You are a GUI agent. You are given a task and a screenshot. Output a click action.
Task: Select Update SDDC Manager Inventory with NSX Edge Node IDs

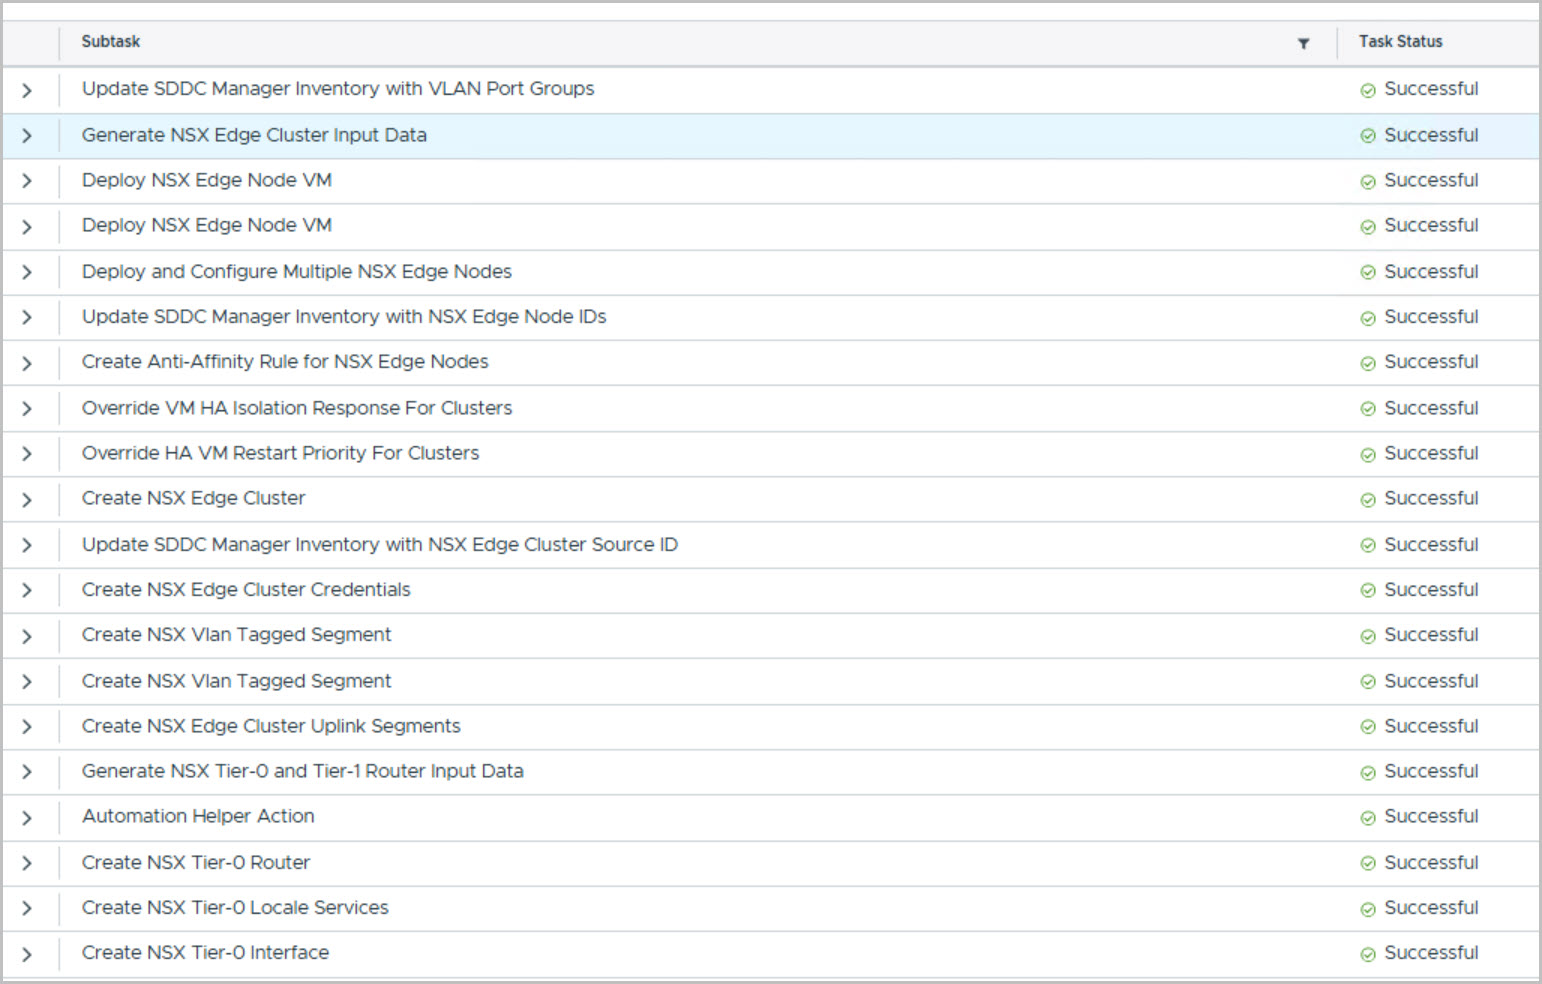(344, 317)
